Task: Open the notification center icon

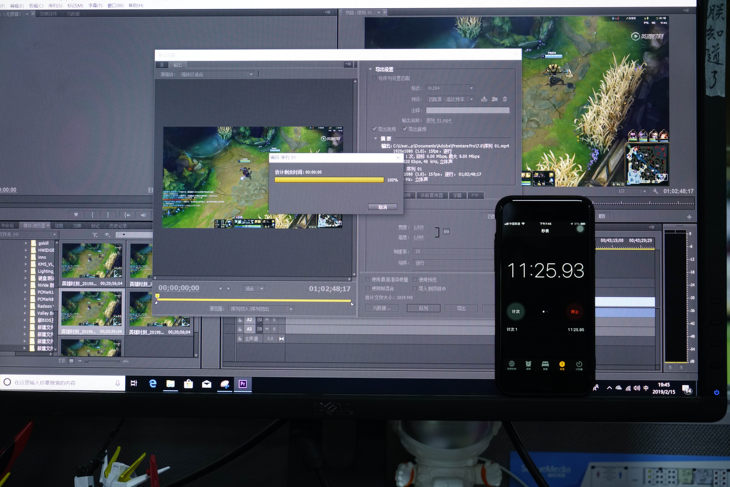Action: pos(687,389)
